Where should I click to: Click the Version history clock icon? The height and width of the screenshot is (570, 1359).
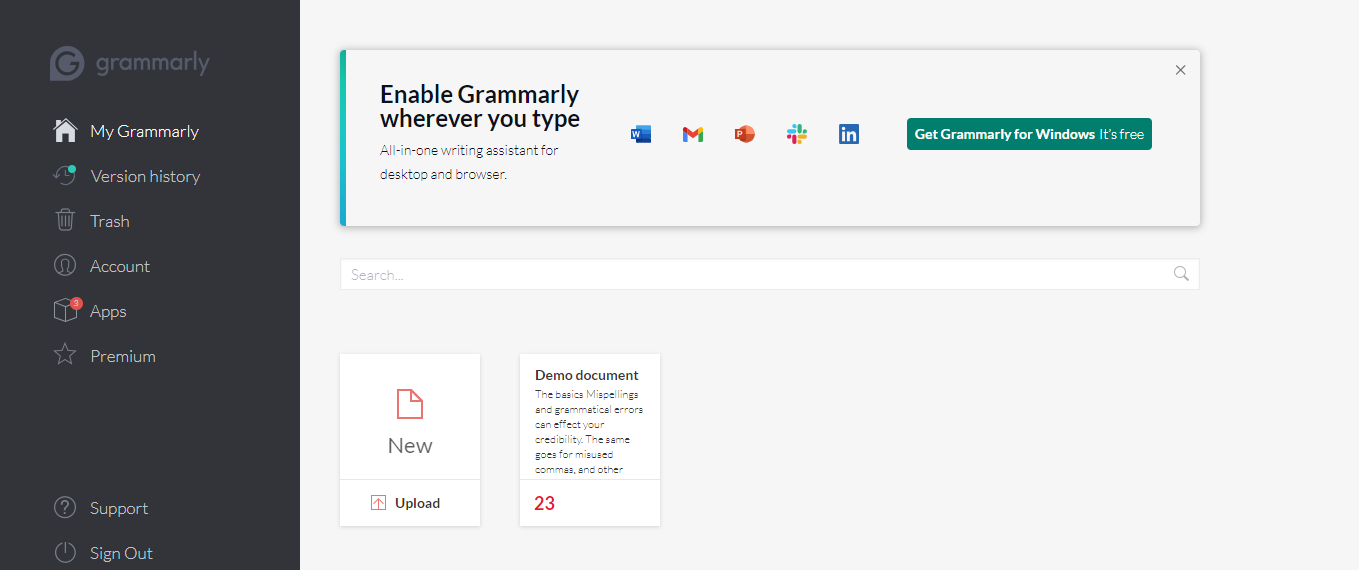(x=64, y=175)
